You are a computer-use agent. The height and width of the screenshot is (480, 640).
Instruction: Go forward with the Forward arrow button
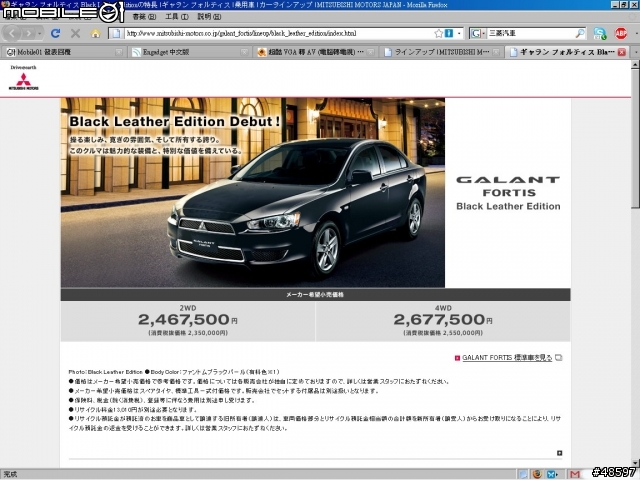tap(28, 33)
